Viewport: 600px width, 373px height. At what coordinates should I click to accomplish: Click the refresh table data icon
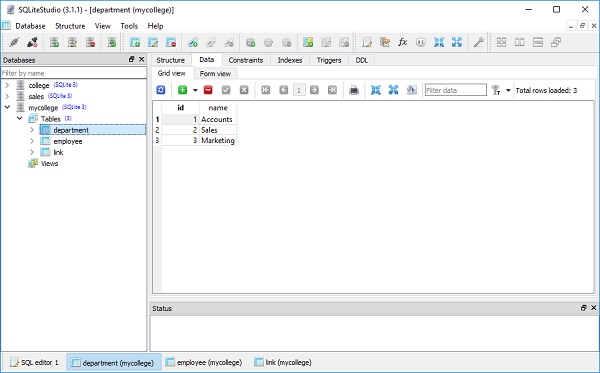[x=161, y=90]
